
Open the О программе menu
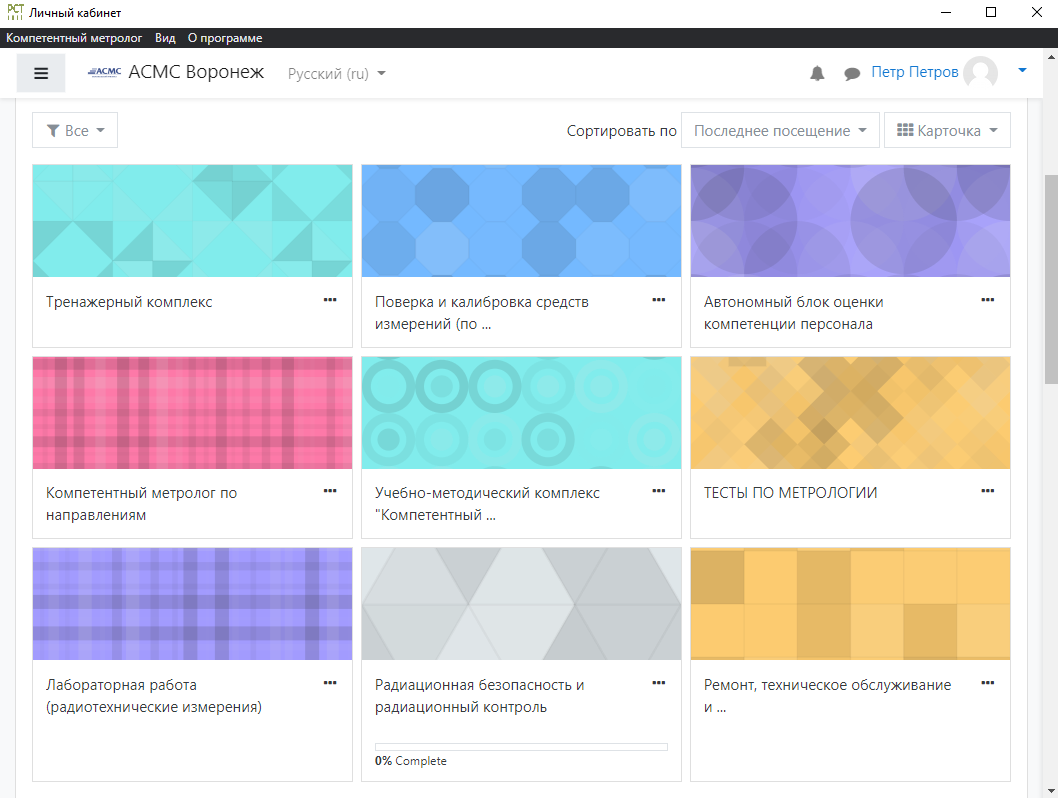(x=225, y=38)
